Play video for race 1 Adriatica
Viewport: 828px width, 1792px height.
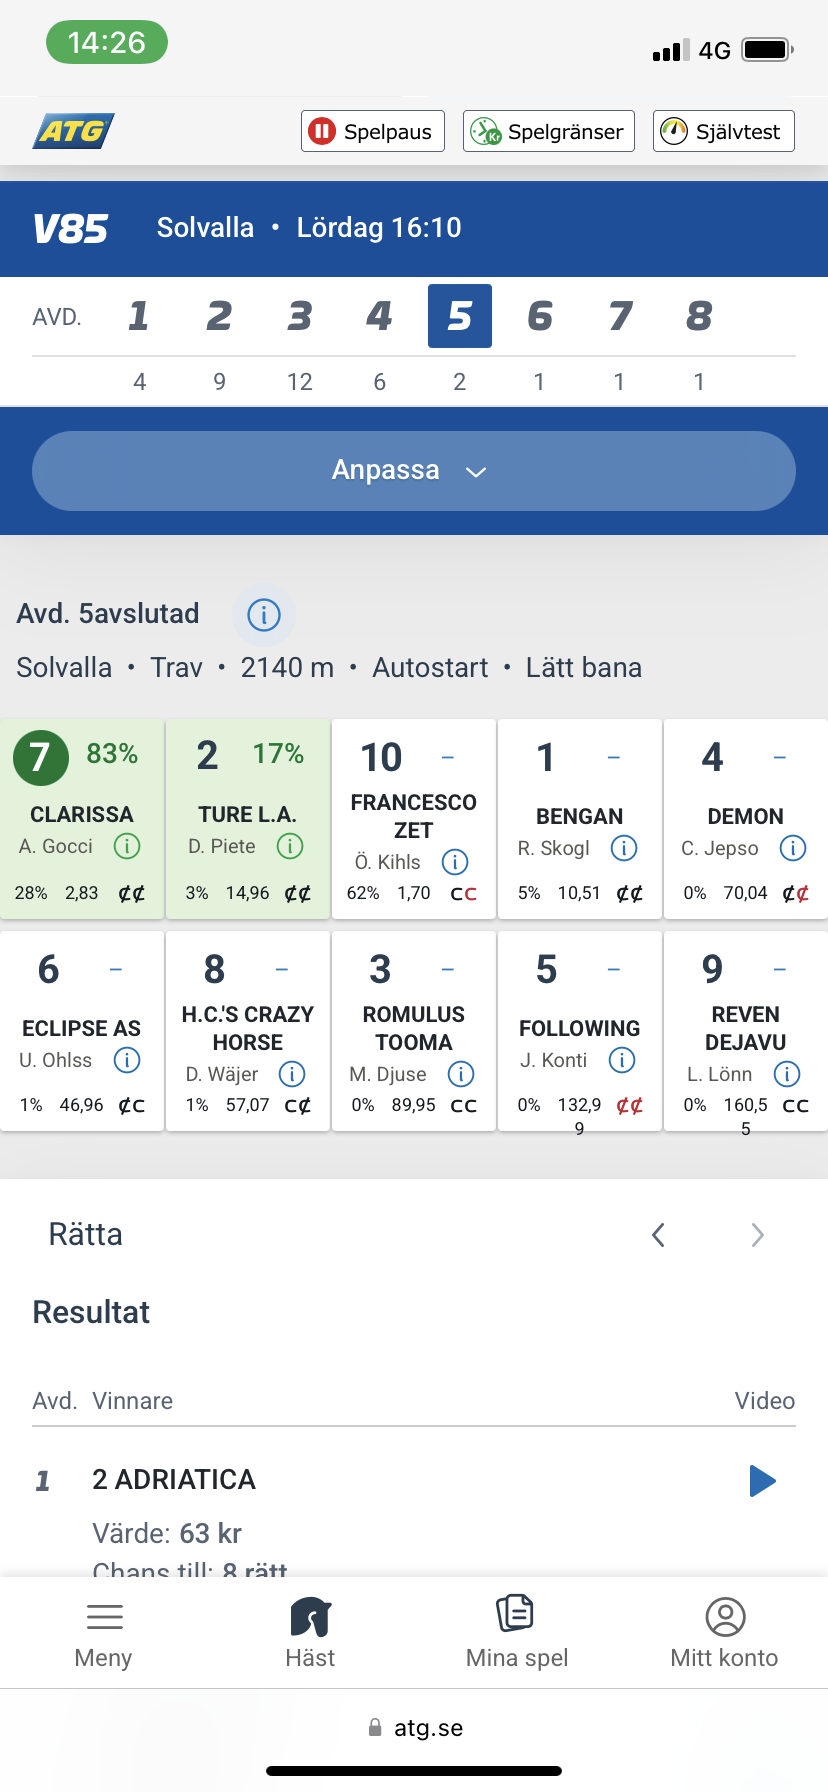click(762, 1481)
